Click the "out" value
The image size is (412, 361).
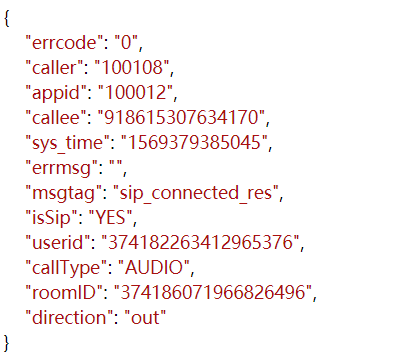145,318
